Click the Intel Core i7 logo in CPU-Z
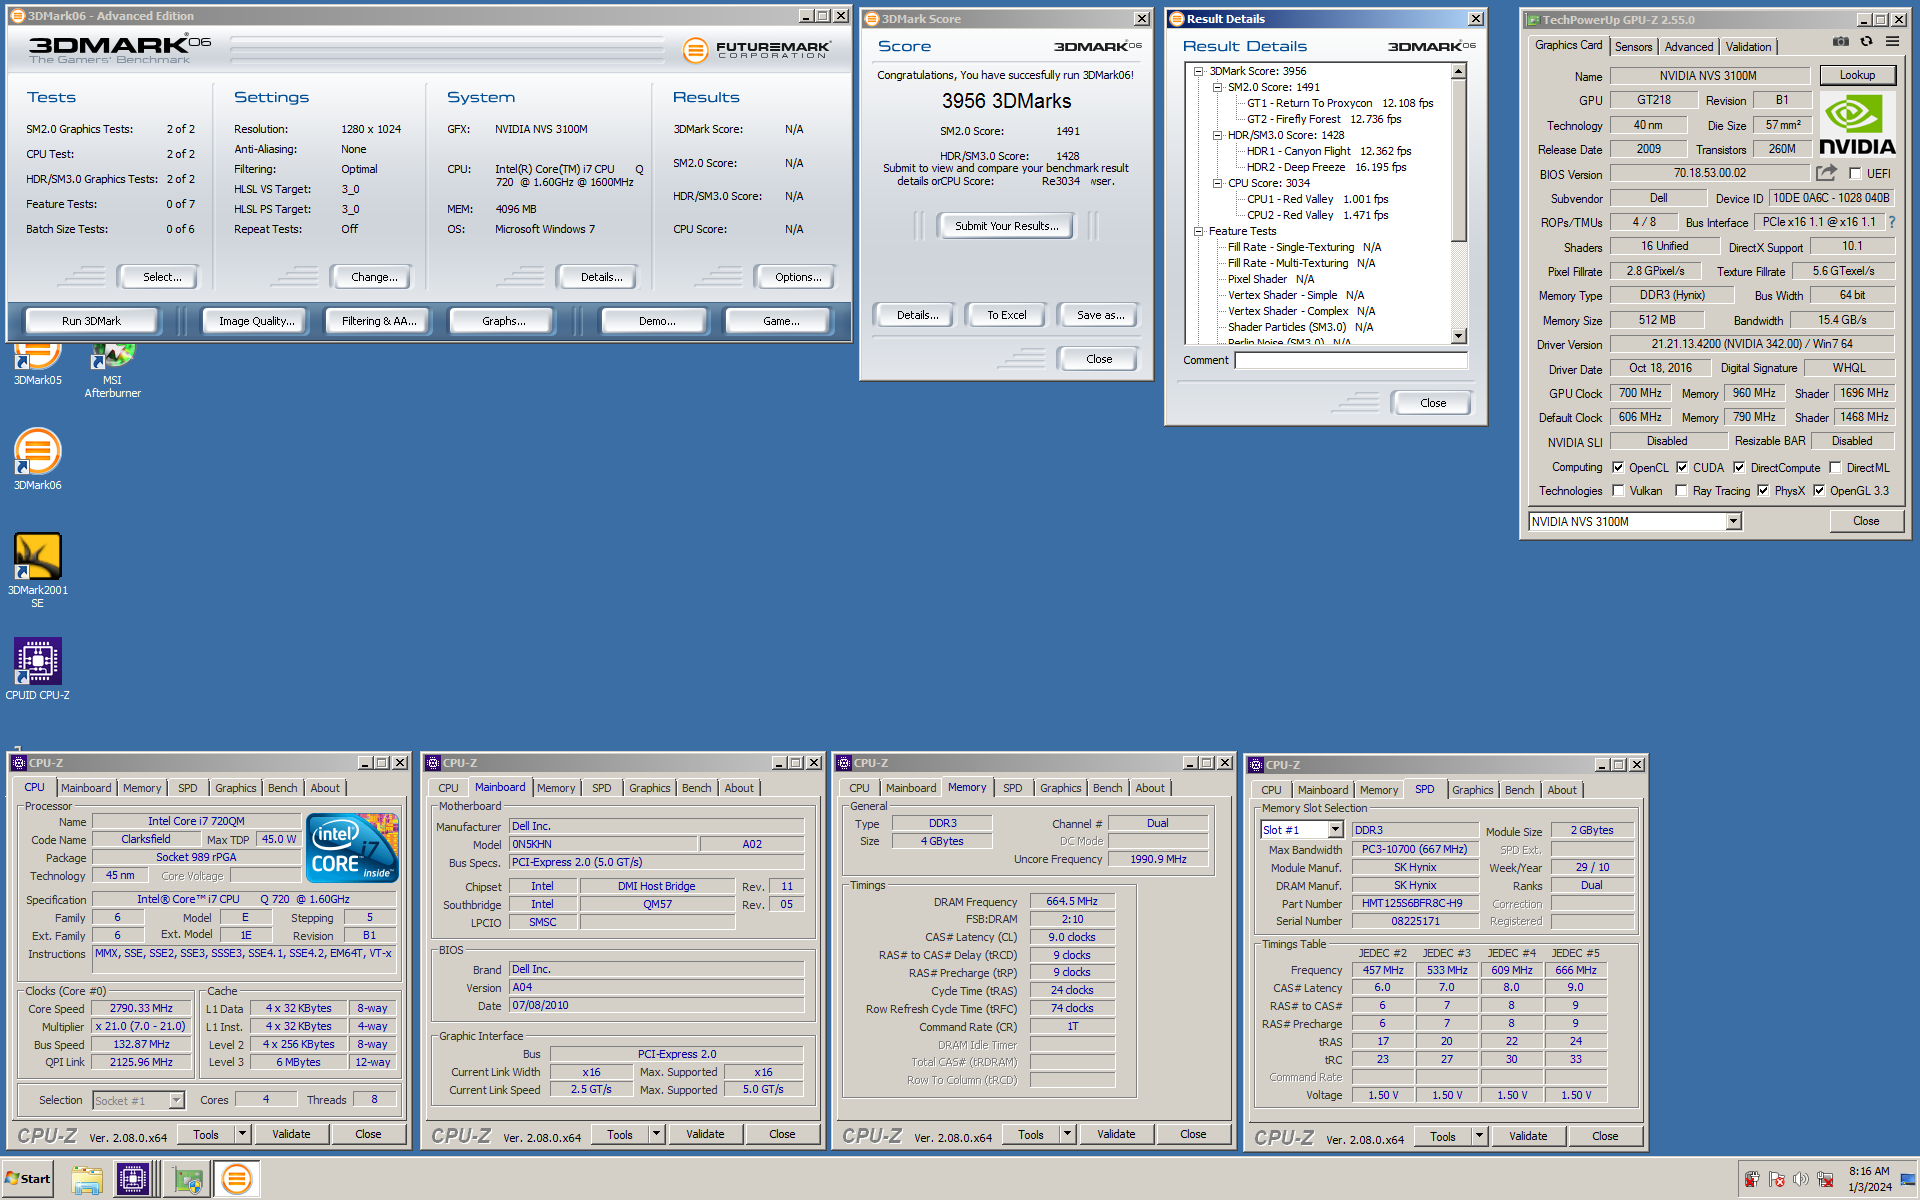This screenshot has width=1920, height=1200. [x=354, y=848]
